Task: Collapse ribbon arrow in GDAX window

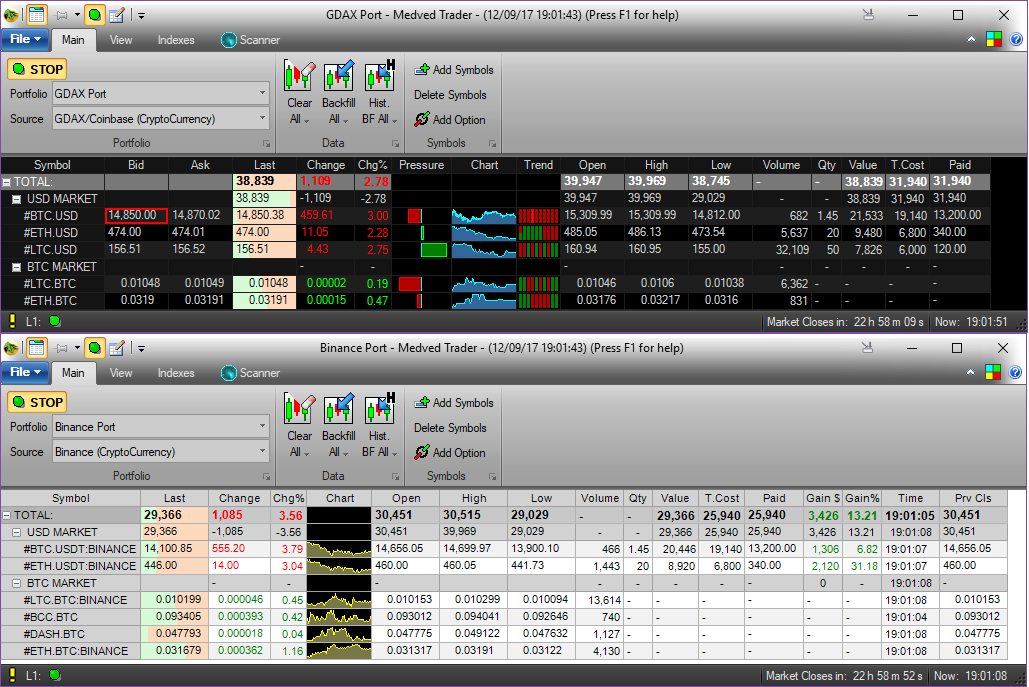Action: click(x=971, y=39)
